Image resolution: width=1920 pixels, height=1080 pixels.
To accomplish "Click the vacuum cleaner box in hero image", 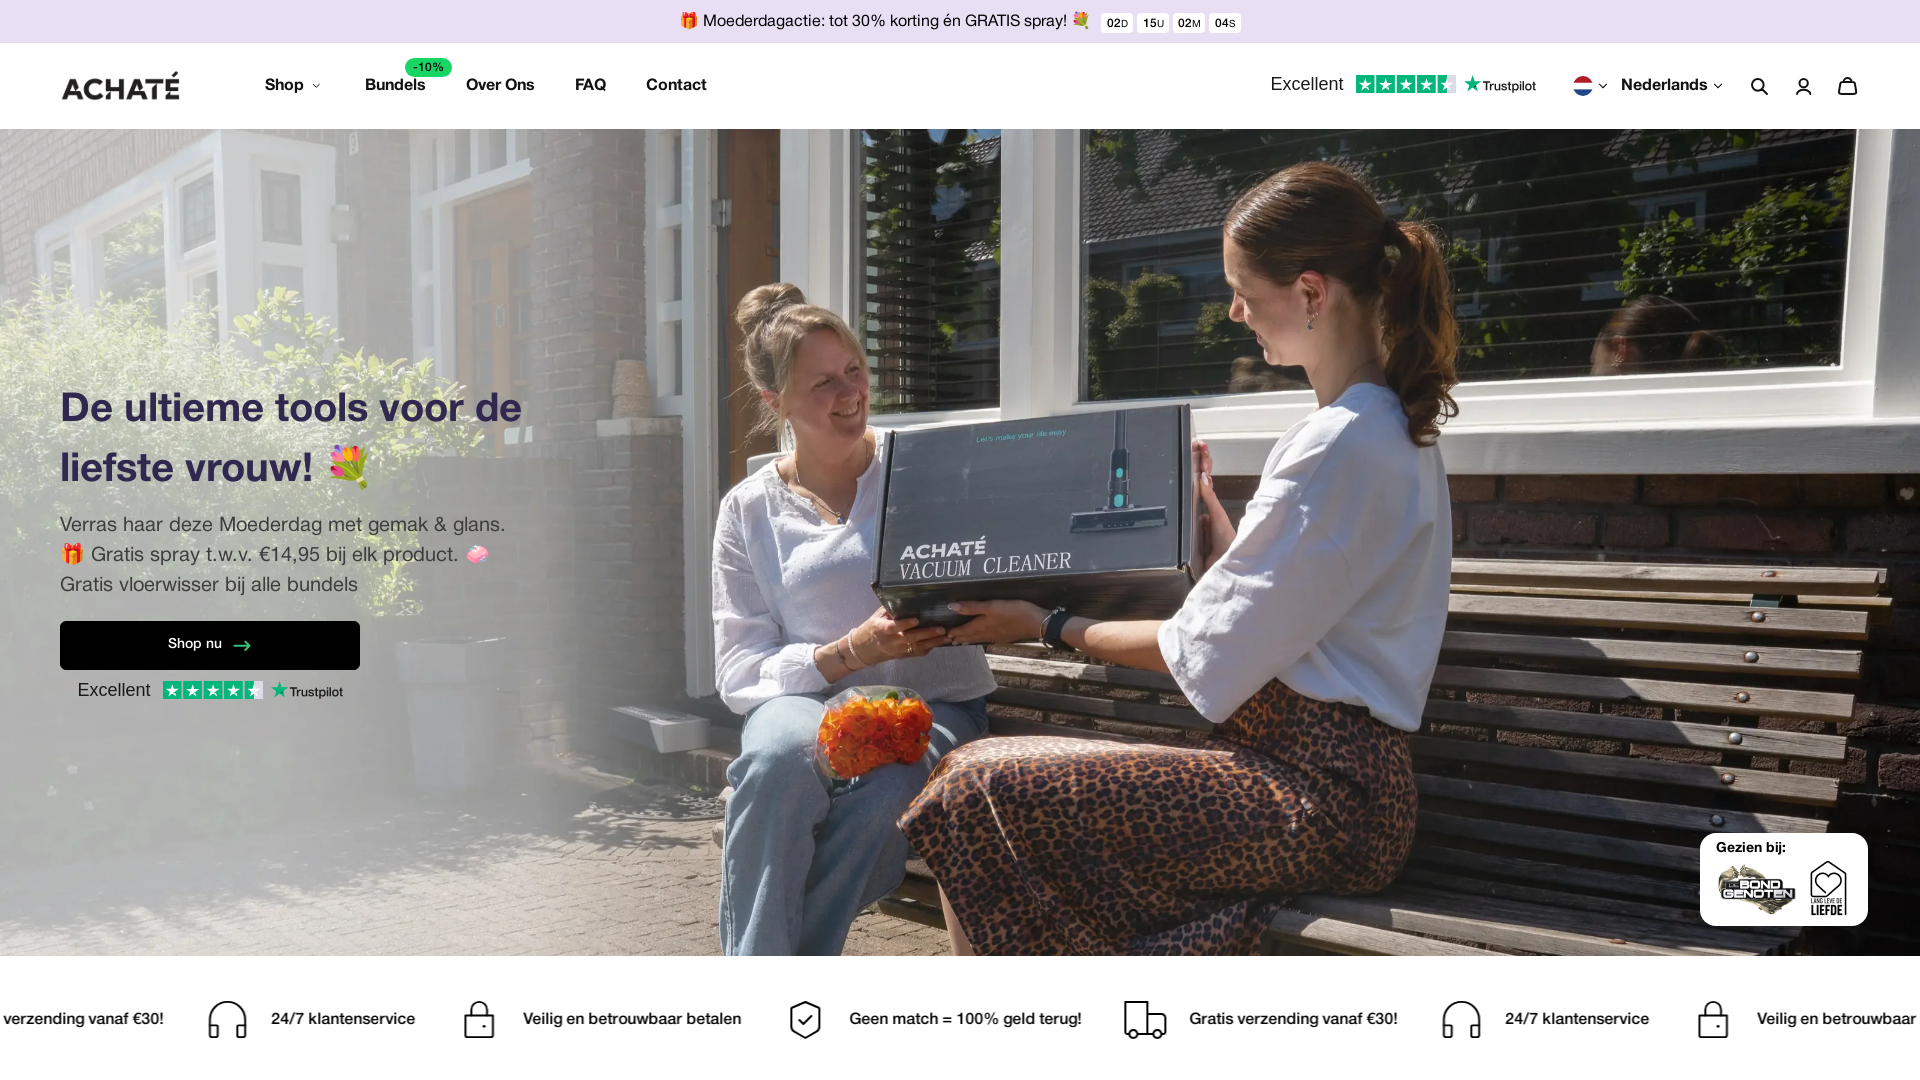I will pos(1035,515).
